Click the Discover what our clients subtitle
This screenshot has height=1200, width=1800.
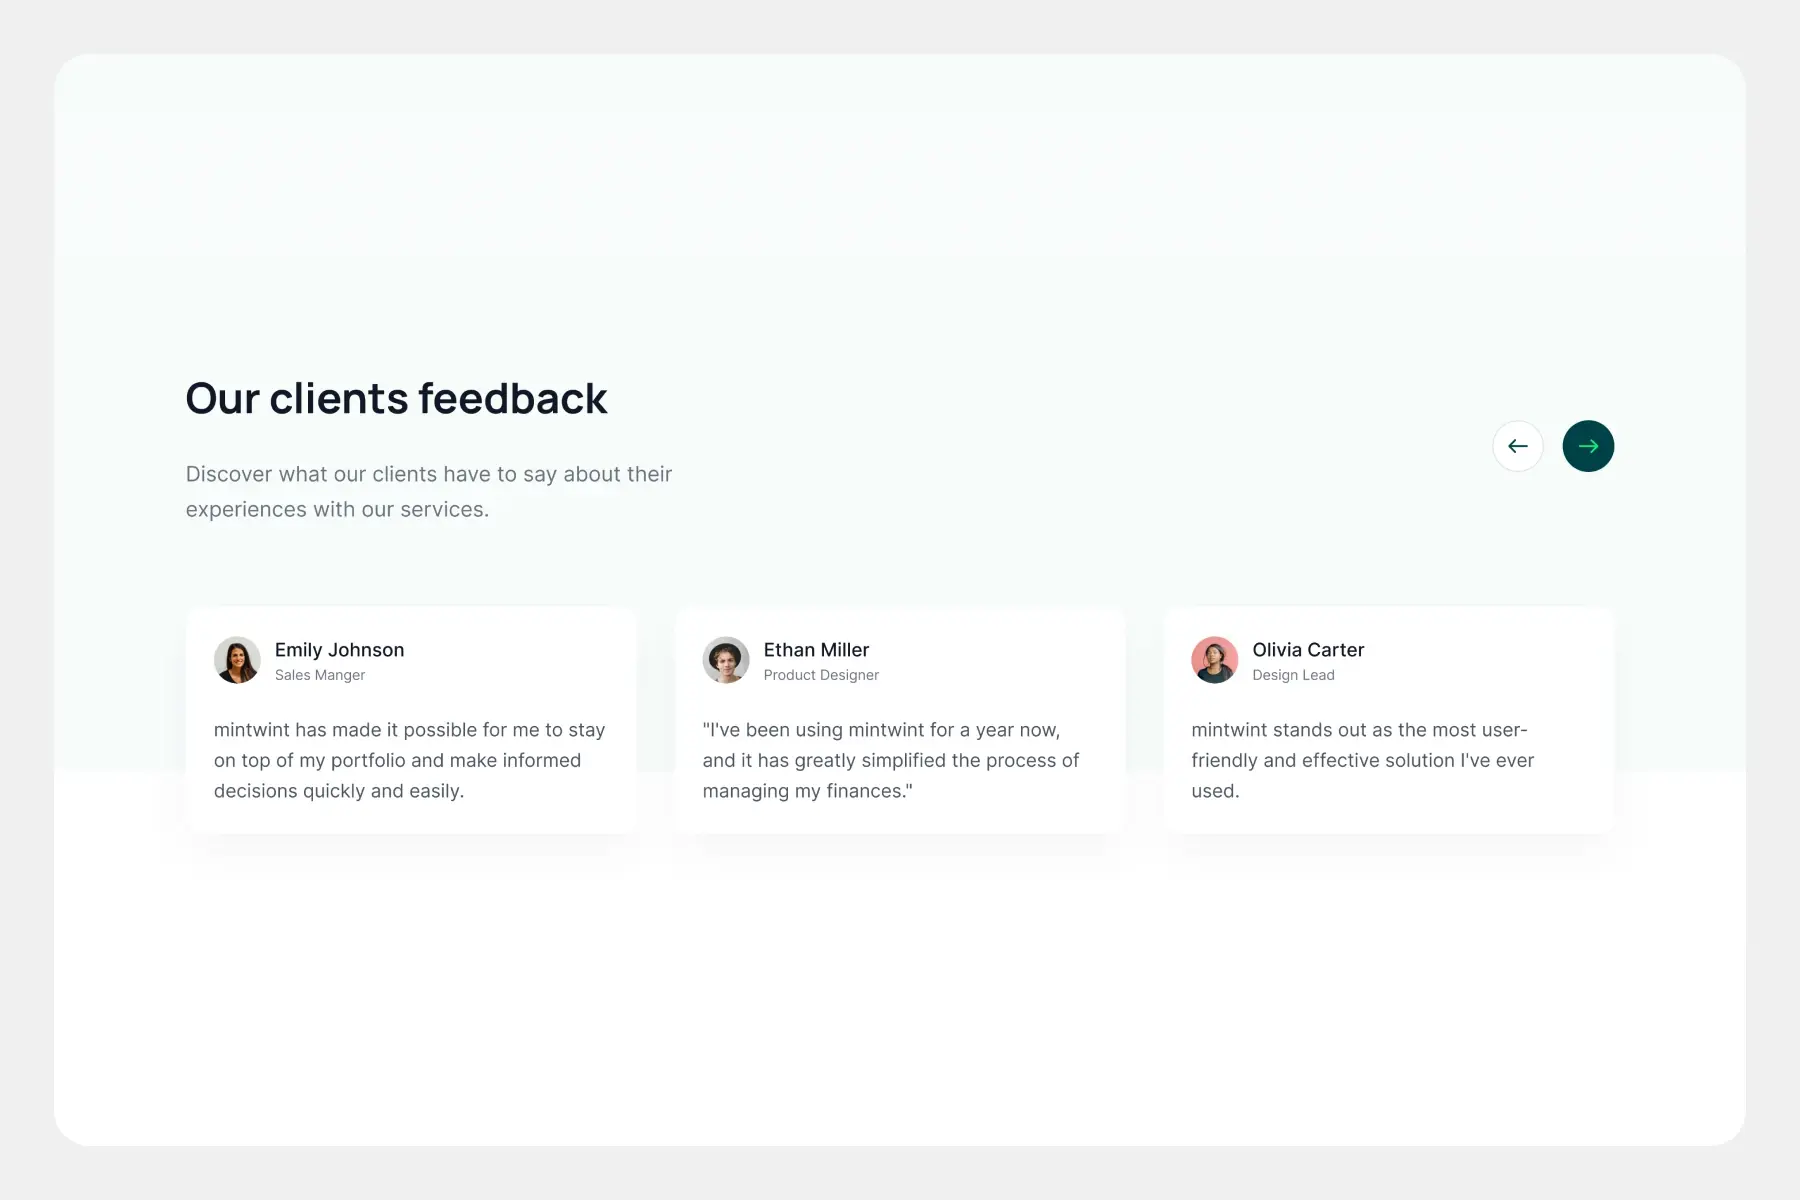coord(428,491)
